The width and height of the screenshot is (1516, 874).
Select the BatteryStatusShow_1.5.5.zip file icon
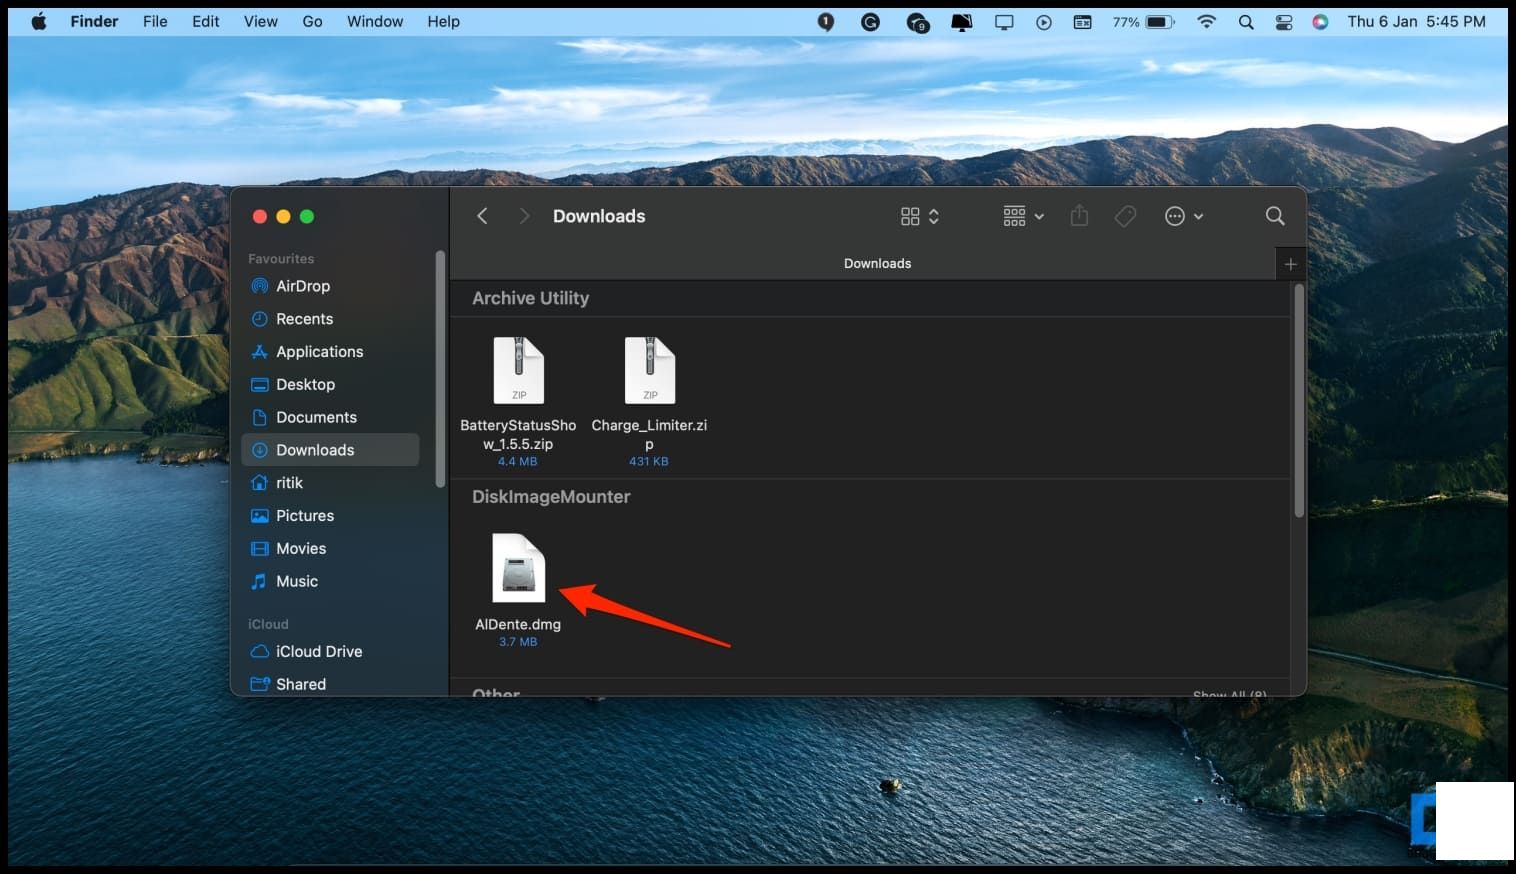click(x=519, y=370)
